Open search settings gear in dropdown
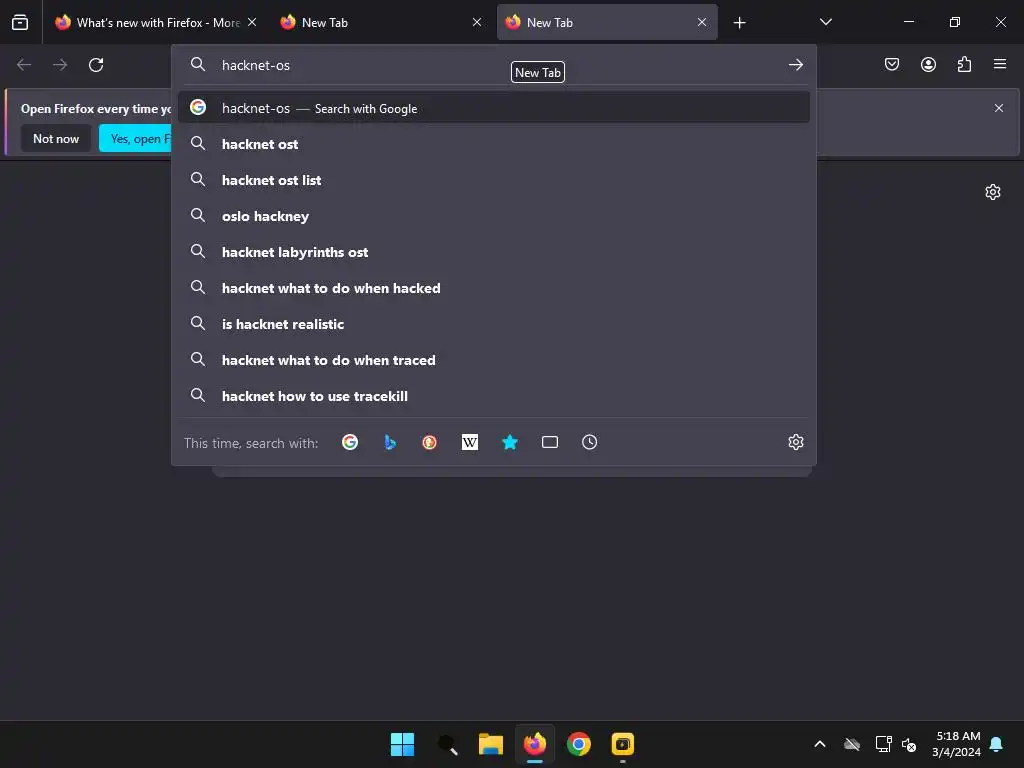 [795, 442]
